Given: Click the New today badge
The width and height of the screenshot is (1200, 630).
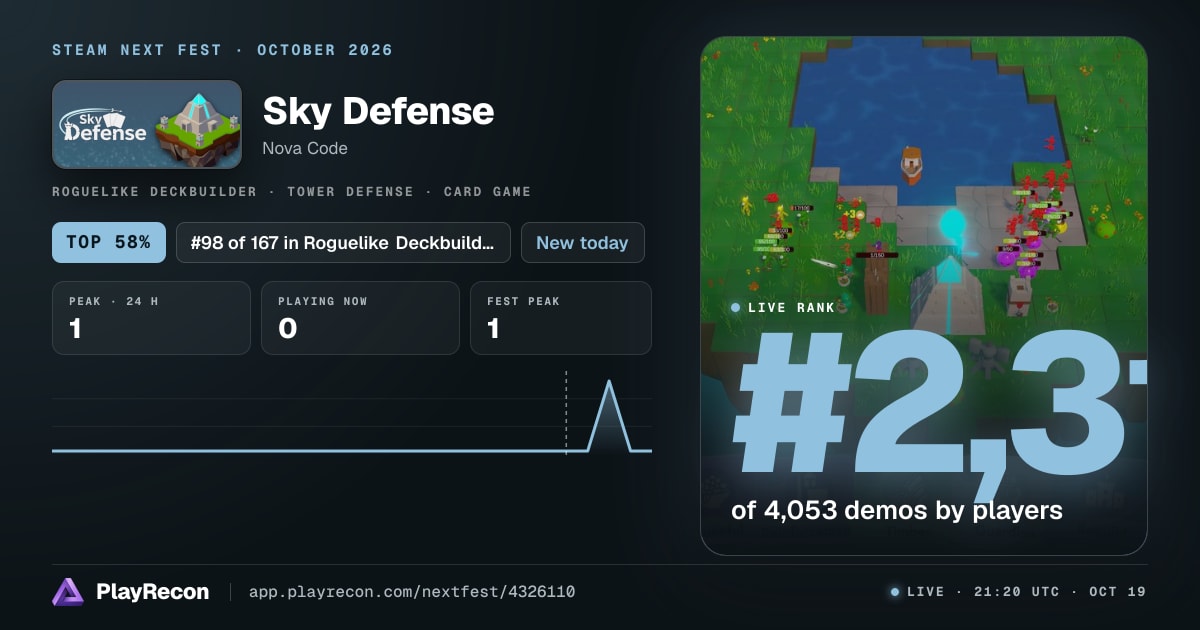Looking at the screenshot, I should click(x=582, y=243).
